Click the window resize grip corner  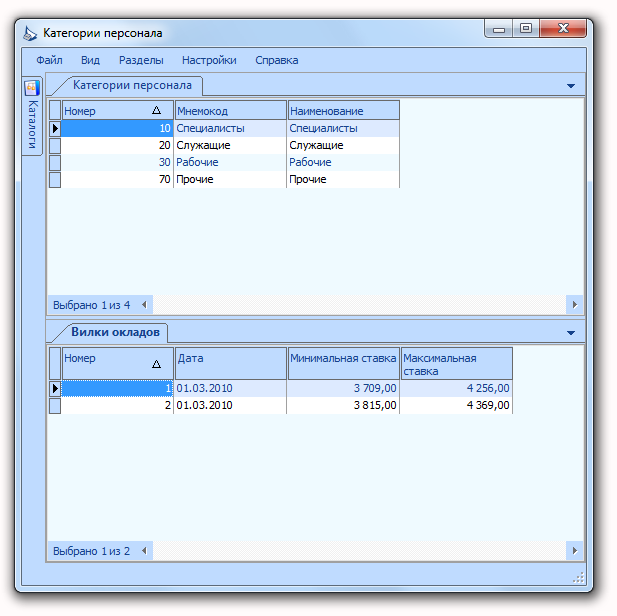click(578, 577)
